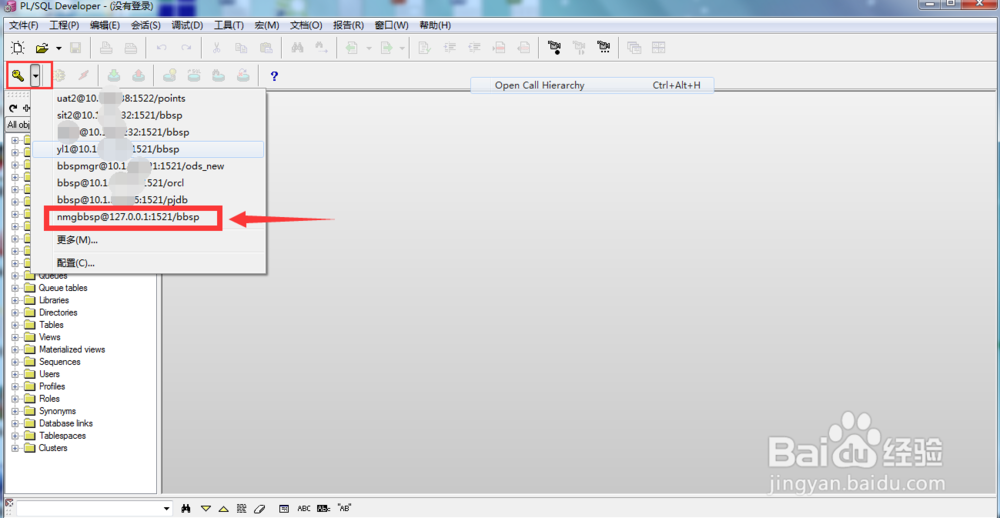Select the Tablespaces tree item
This screenshot has height=518, width=1000.
[62, 436]
